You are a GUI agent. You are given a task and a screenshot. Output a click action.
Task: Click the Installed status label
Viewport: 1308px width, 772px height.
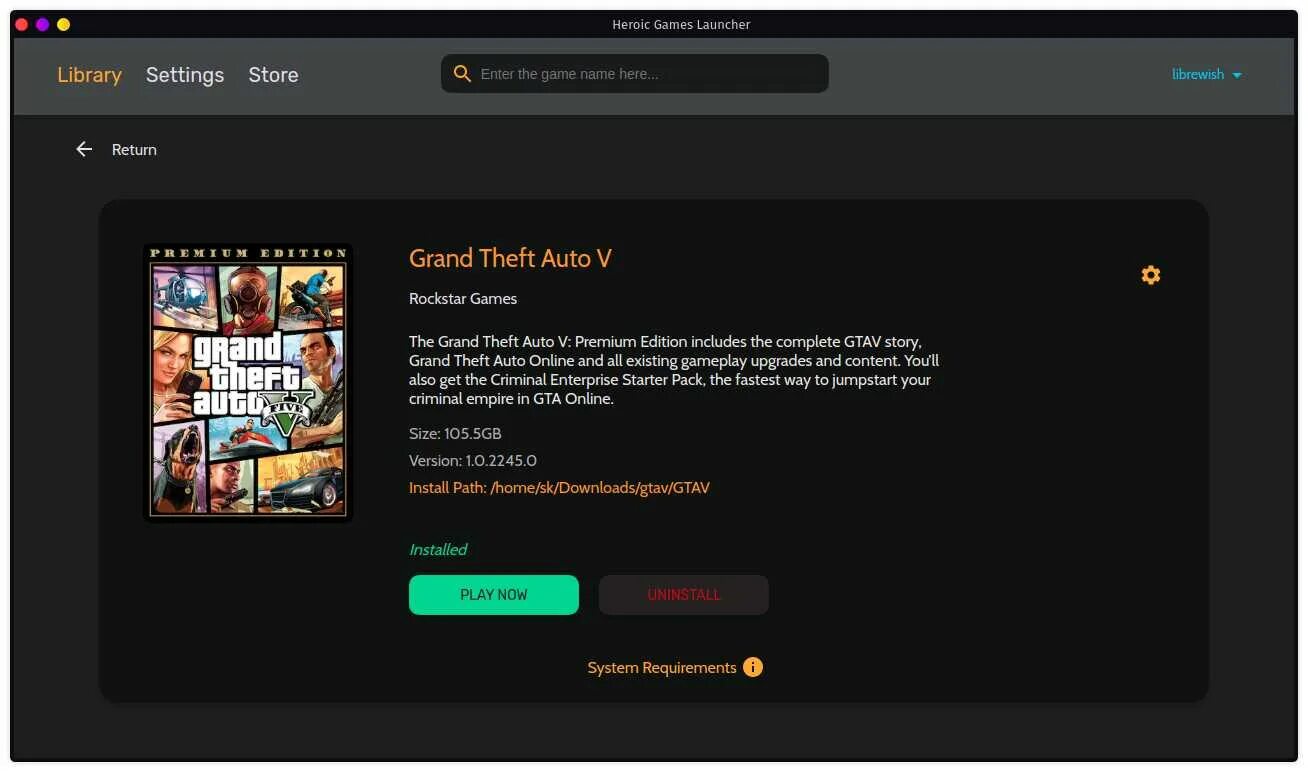pos(438,549)
